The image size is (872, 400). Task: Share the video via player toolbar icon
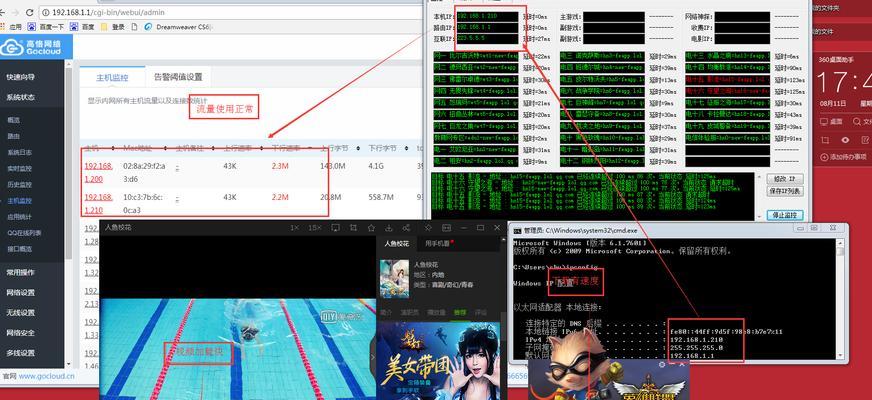tap(407, 228)
